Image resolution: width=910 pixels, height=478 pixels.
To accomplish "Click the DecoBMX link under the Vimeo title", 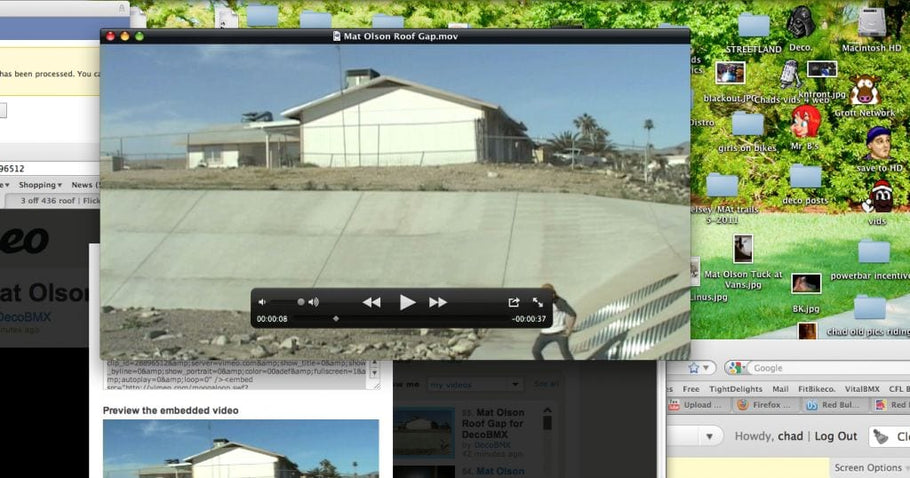I will (26, 317).
